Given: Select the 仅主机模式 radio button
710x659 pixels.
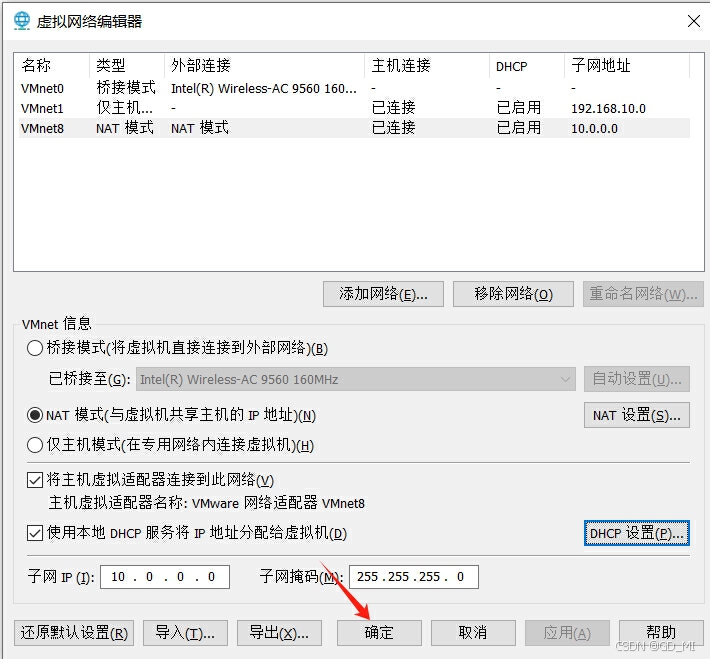Looking at the screenshot, I should tap(35, 445).
